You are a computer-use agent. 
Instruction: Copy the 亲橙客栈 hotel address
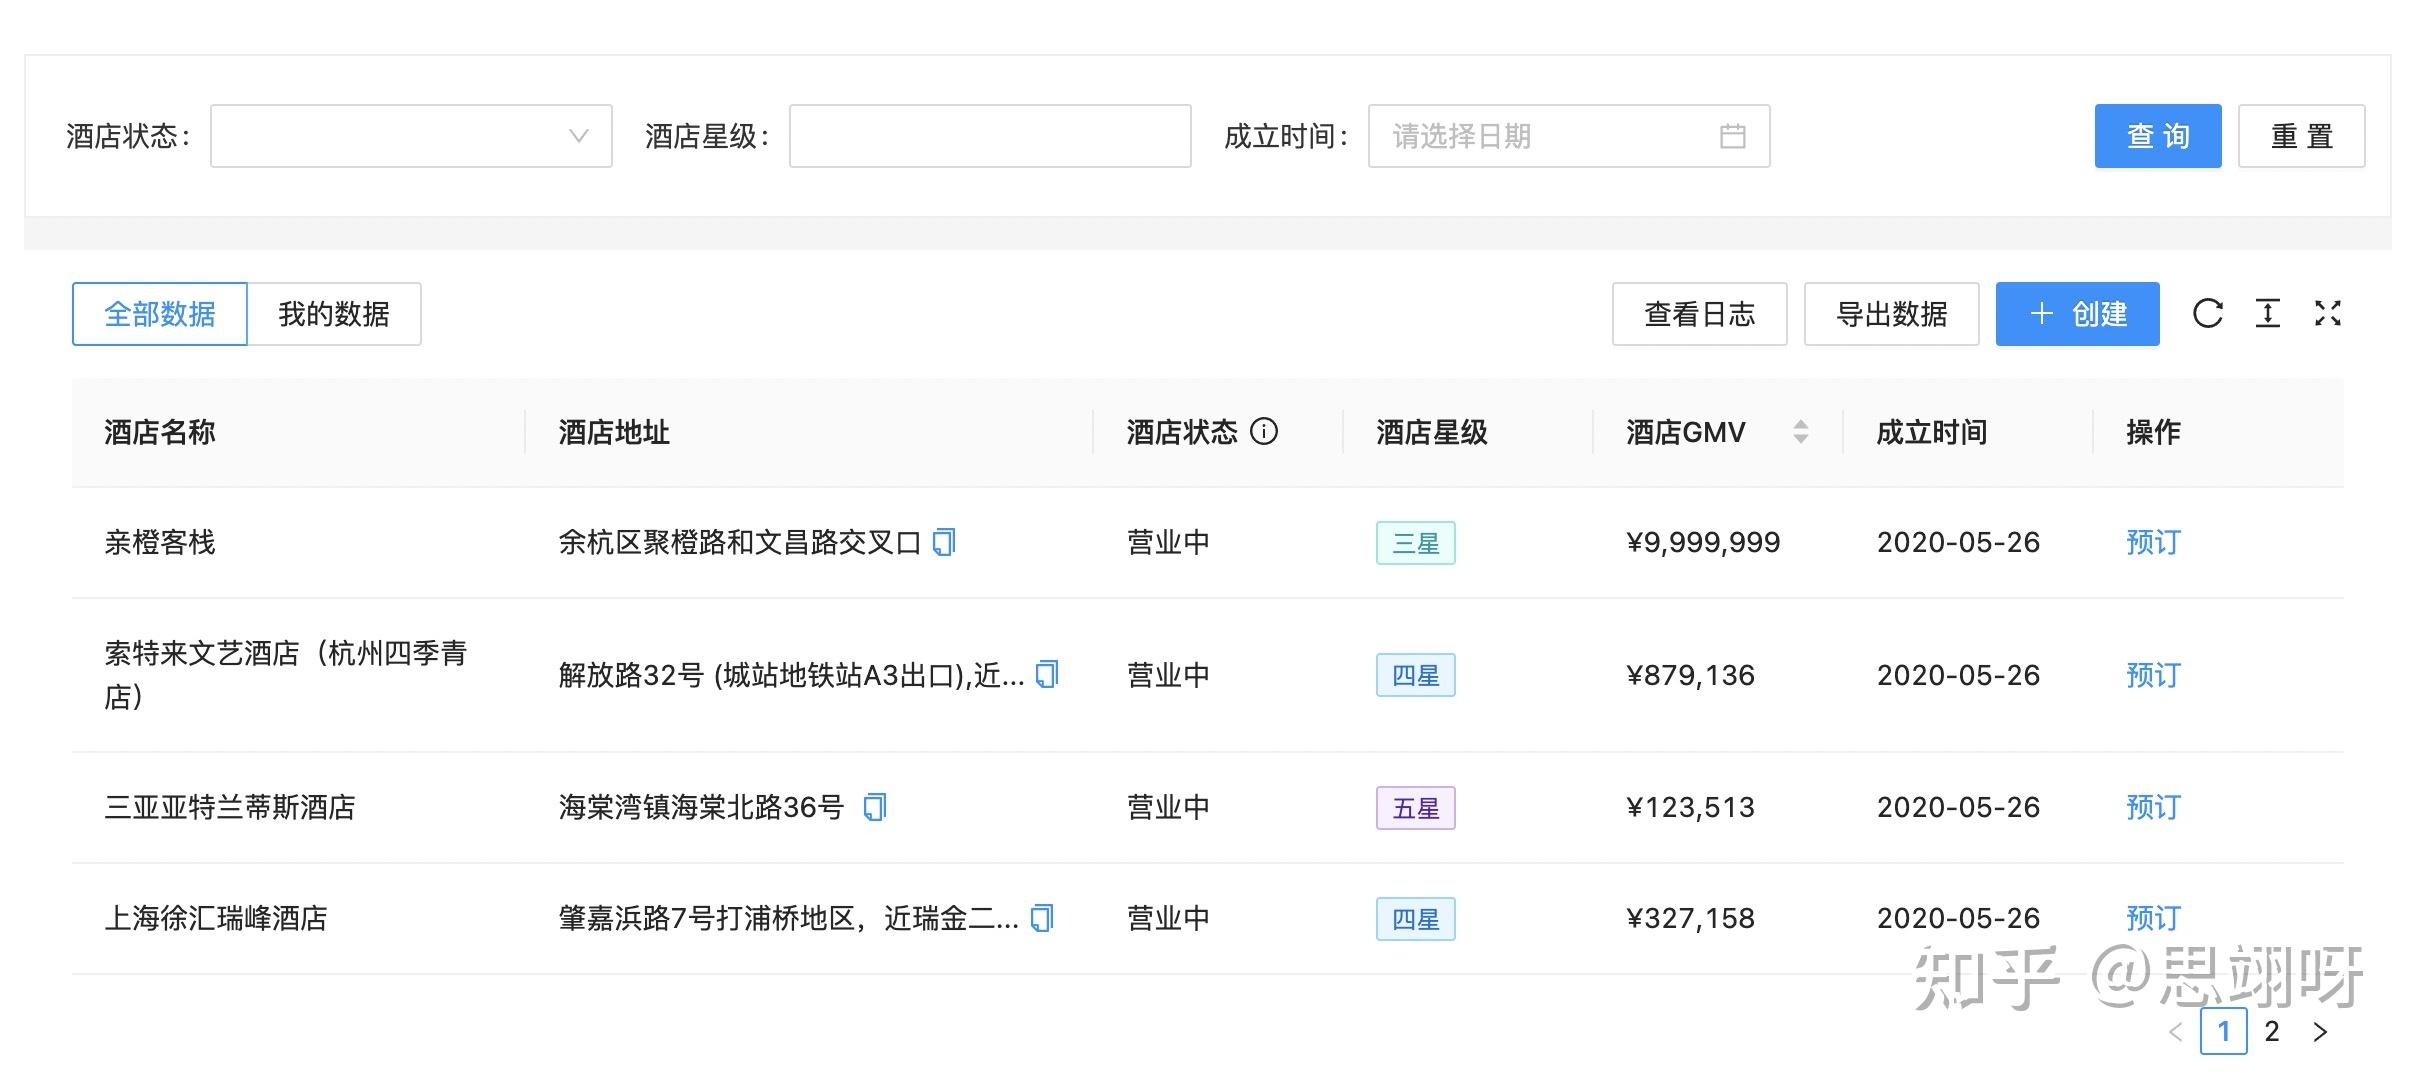point(944,542)
